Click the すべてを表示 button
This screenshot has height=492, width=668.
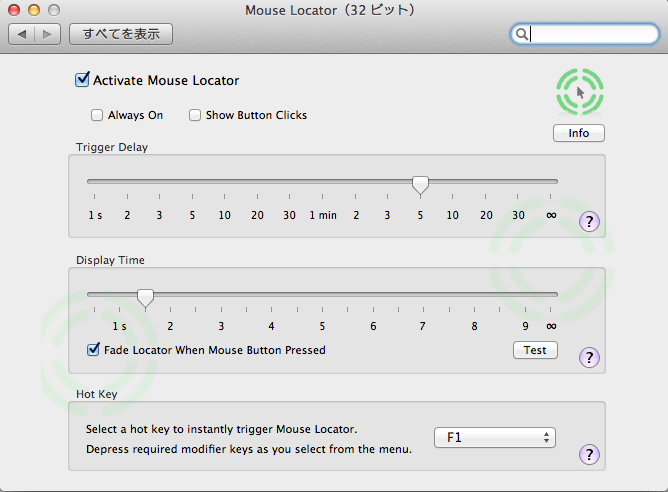point(121,34)
